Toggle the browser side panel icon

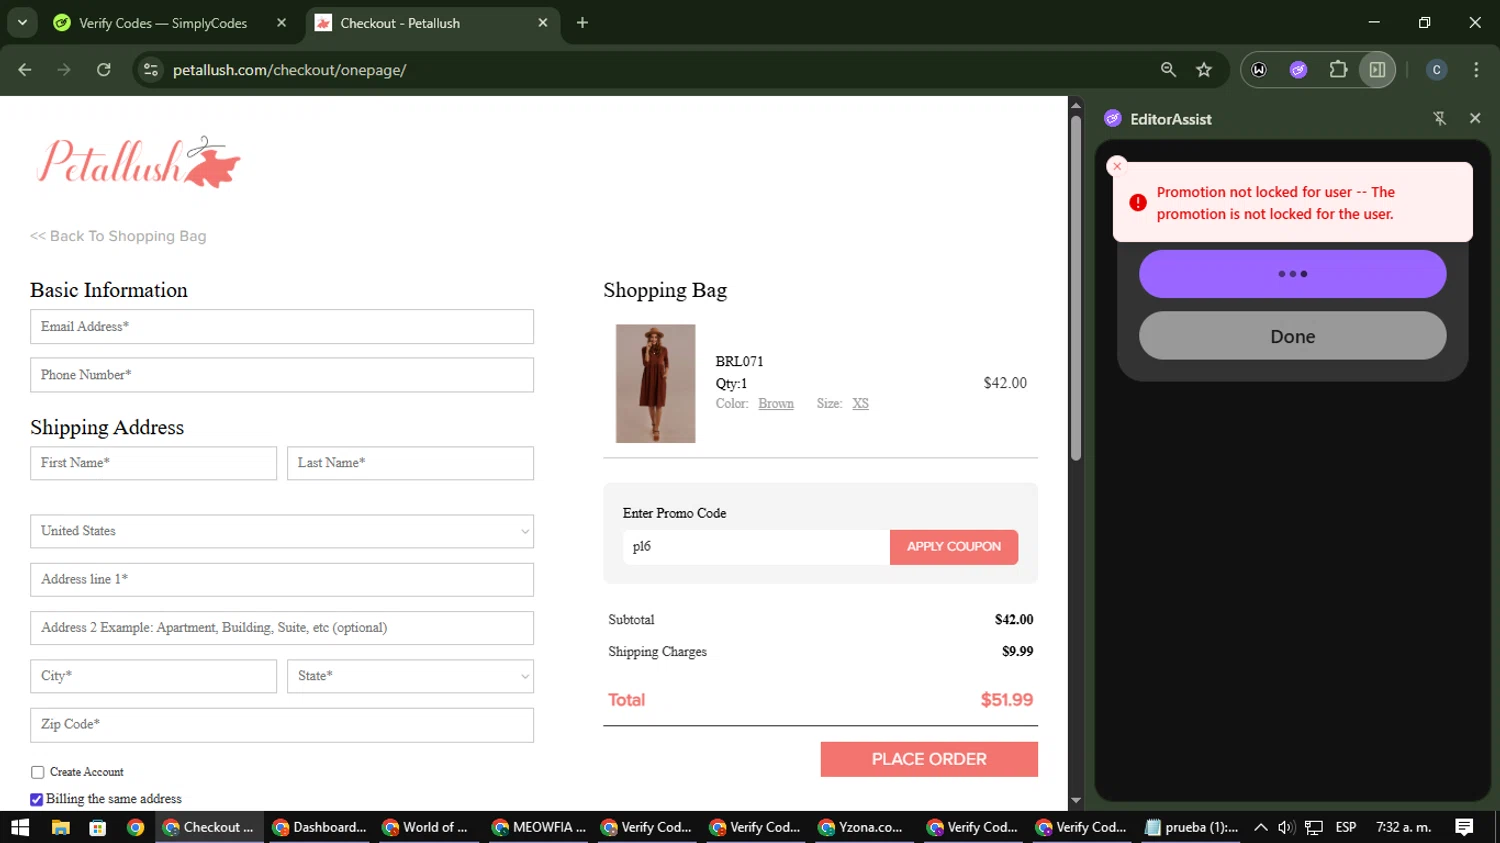point(1377,70)
